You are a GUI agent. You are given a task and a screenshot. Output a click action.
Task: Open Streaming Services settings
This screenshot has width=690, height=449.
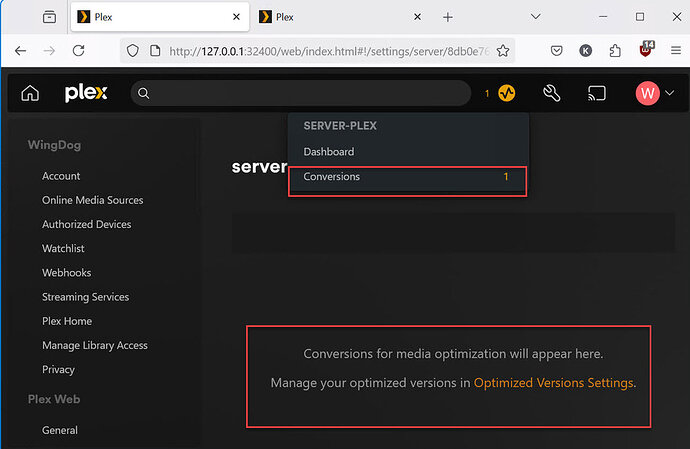[85, 297]
